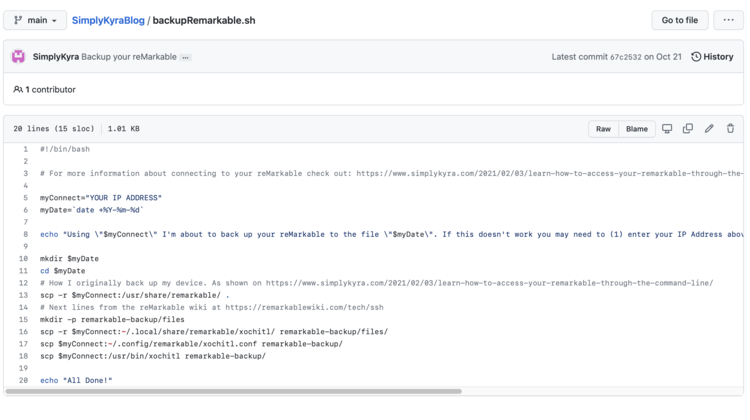Click the #!/bin/bash line
Image resolution: width=750 pixels, height=420 pixels.
pyautogui.click(x=65, y=149)
